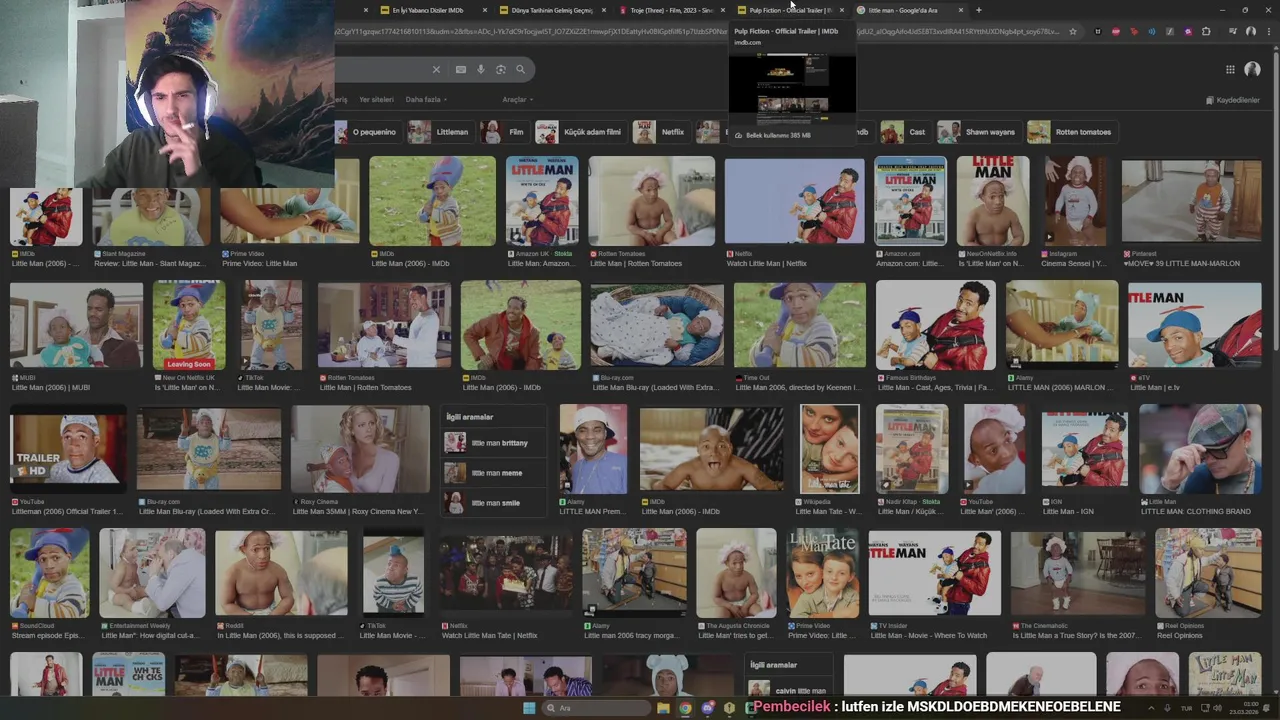Switch to 'Troje (Three) - Film, 2023' tab
The width and height of the screenshot is (1280, 720).
[670, 10]
